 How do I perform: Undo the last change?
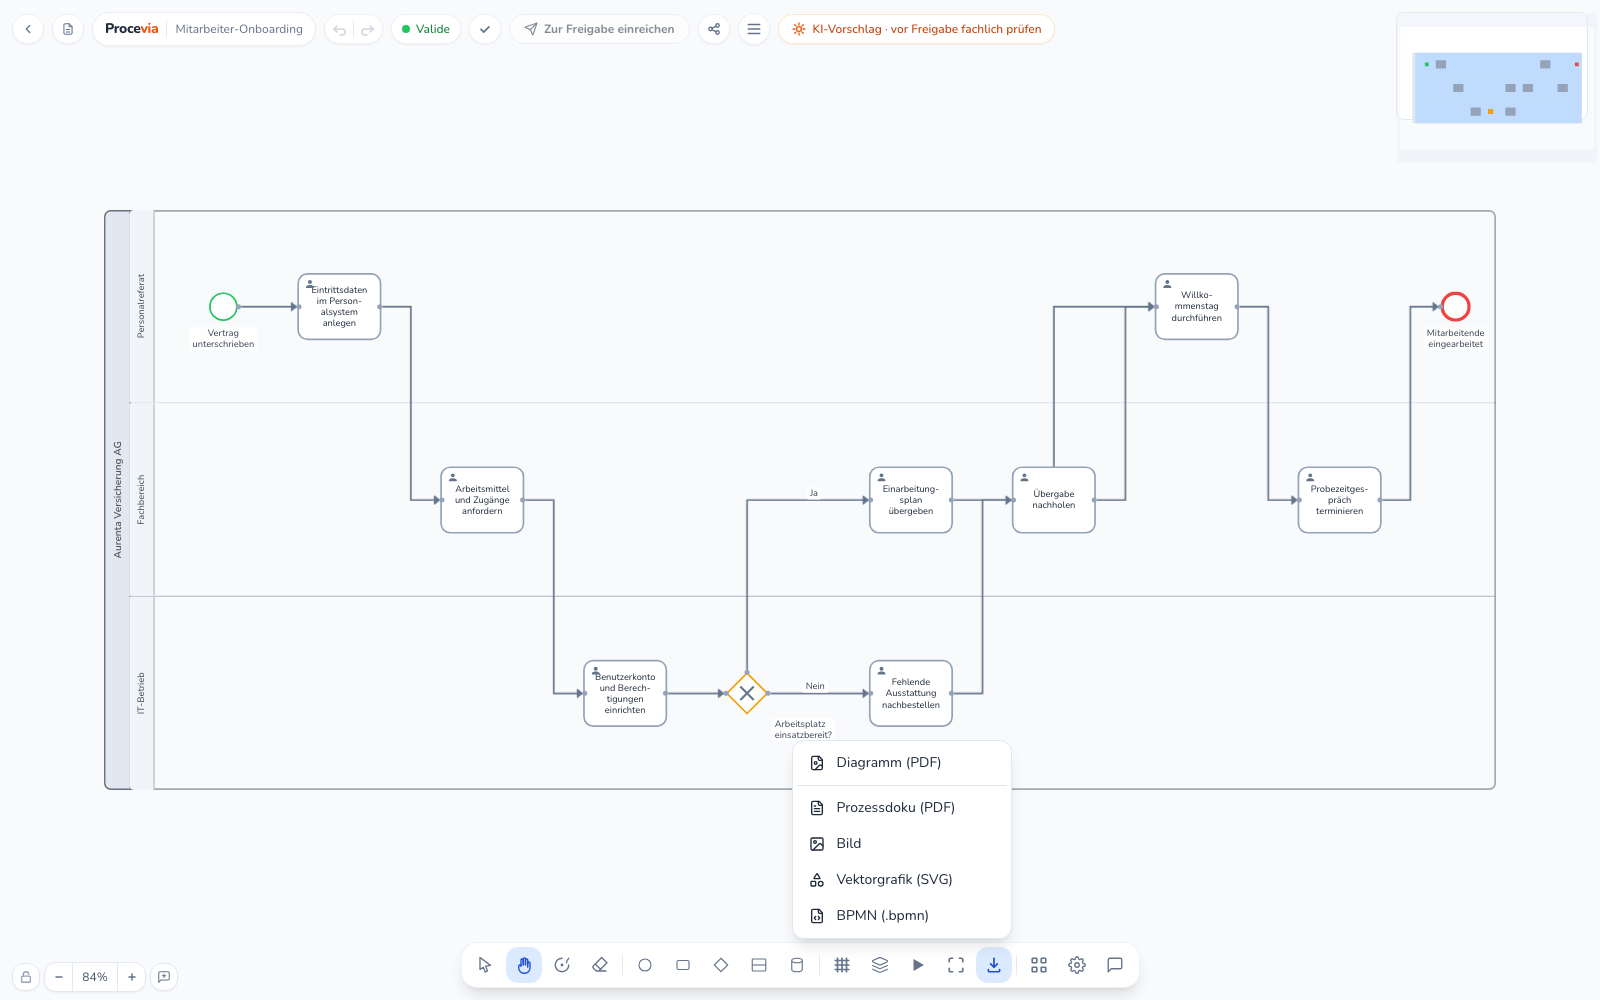tap(340, 30)
